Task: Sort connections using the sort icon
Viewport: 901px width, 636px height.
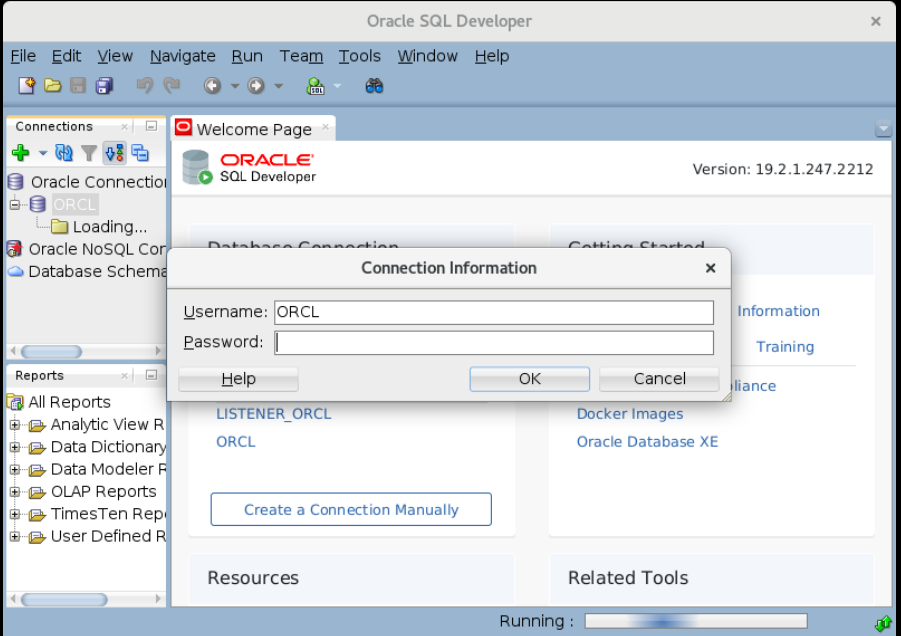Action: [x=115, y=153]
